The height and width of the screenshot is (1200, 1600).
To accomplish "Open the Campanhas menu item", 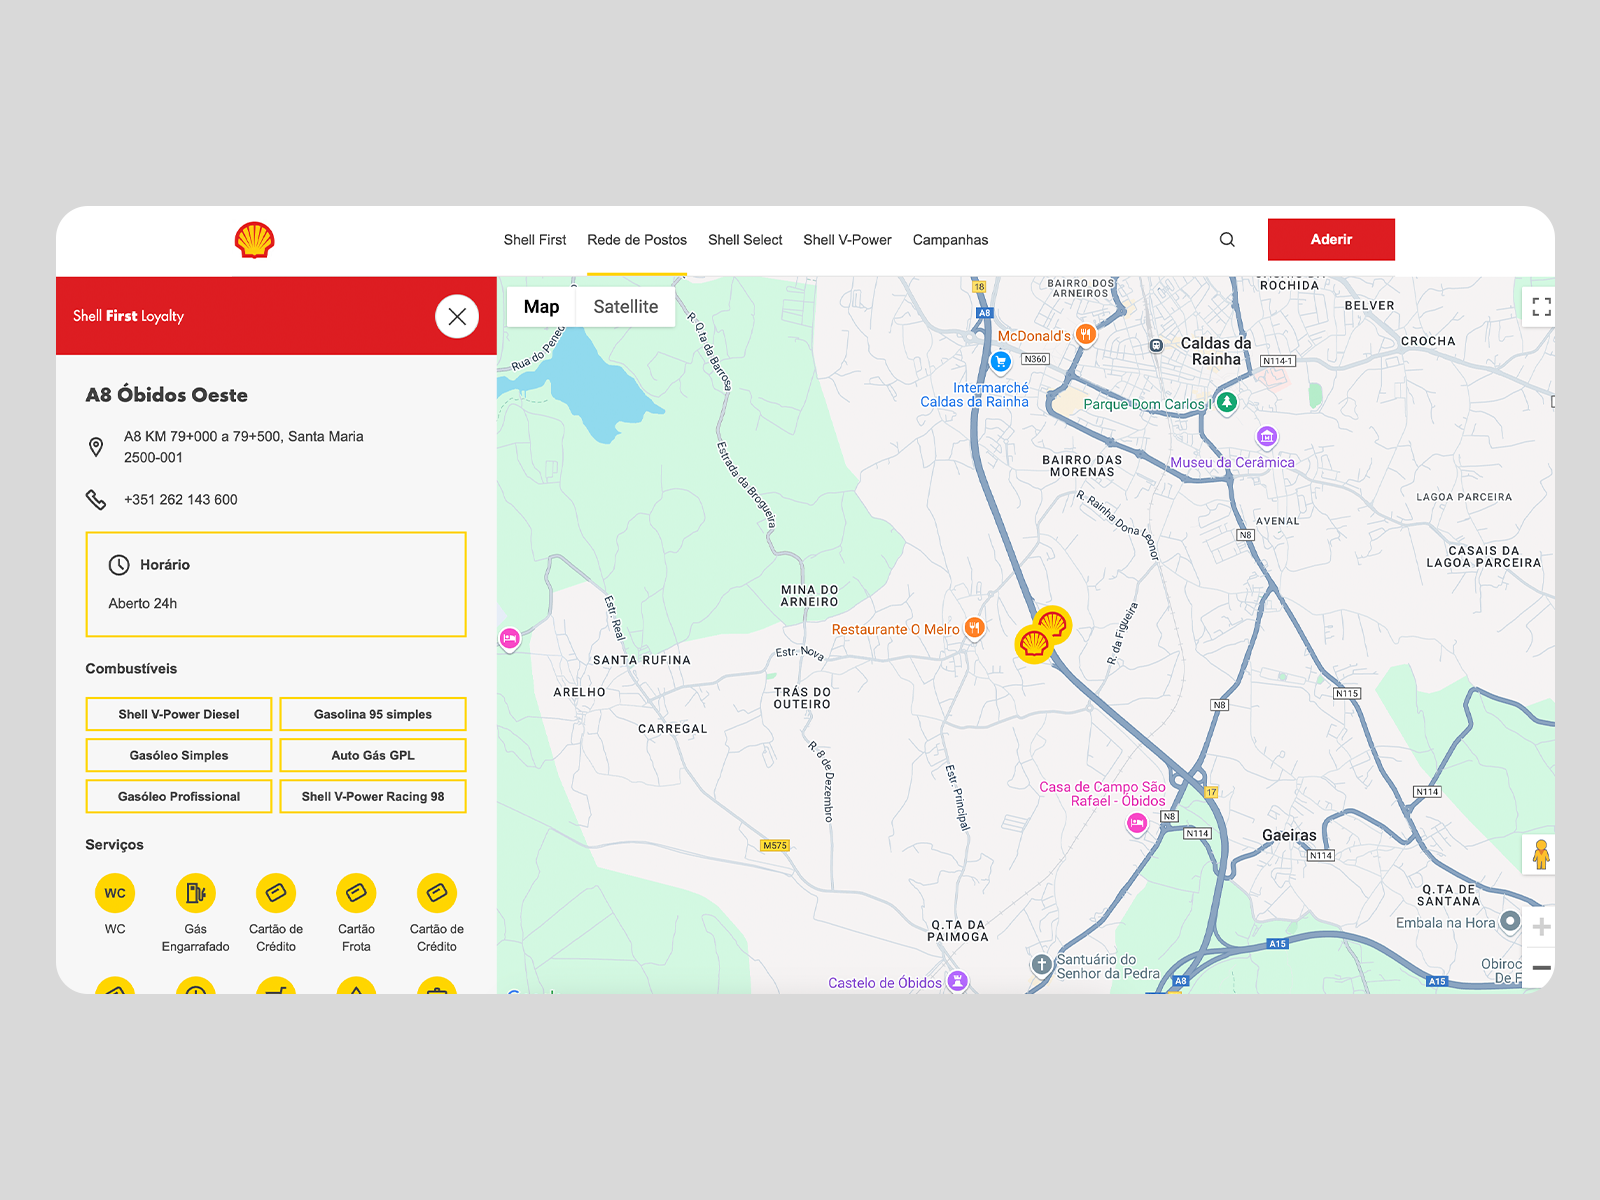I will coord(950,240).
